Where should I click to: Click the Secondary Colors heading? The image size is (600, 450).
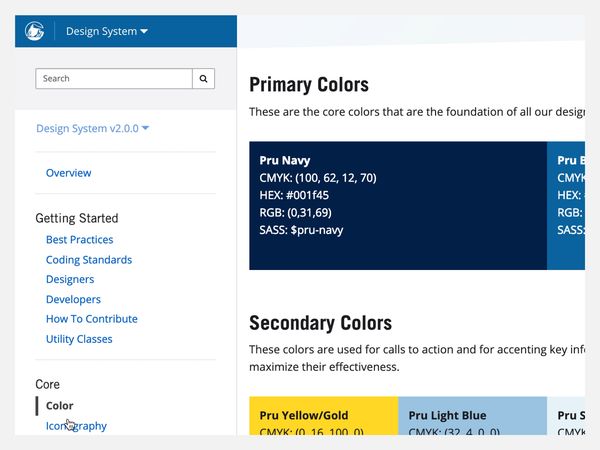coord(321,323)
